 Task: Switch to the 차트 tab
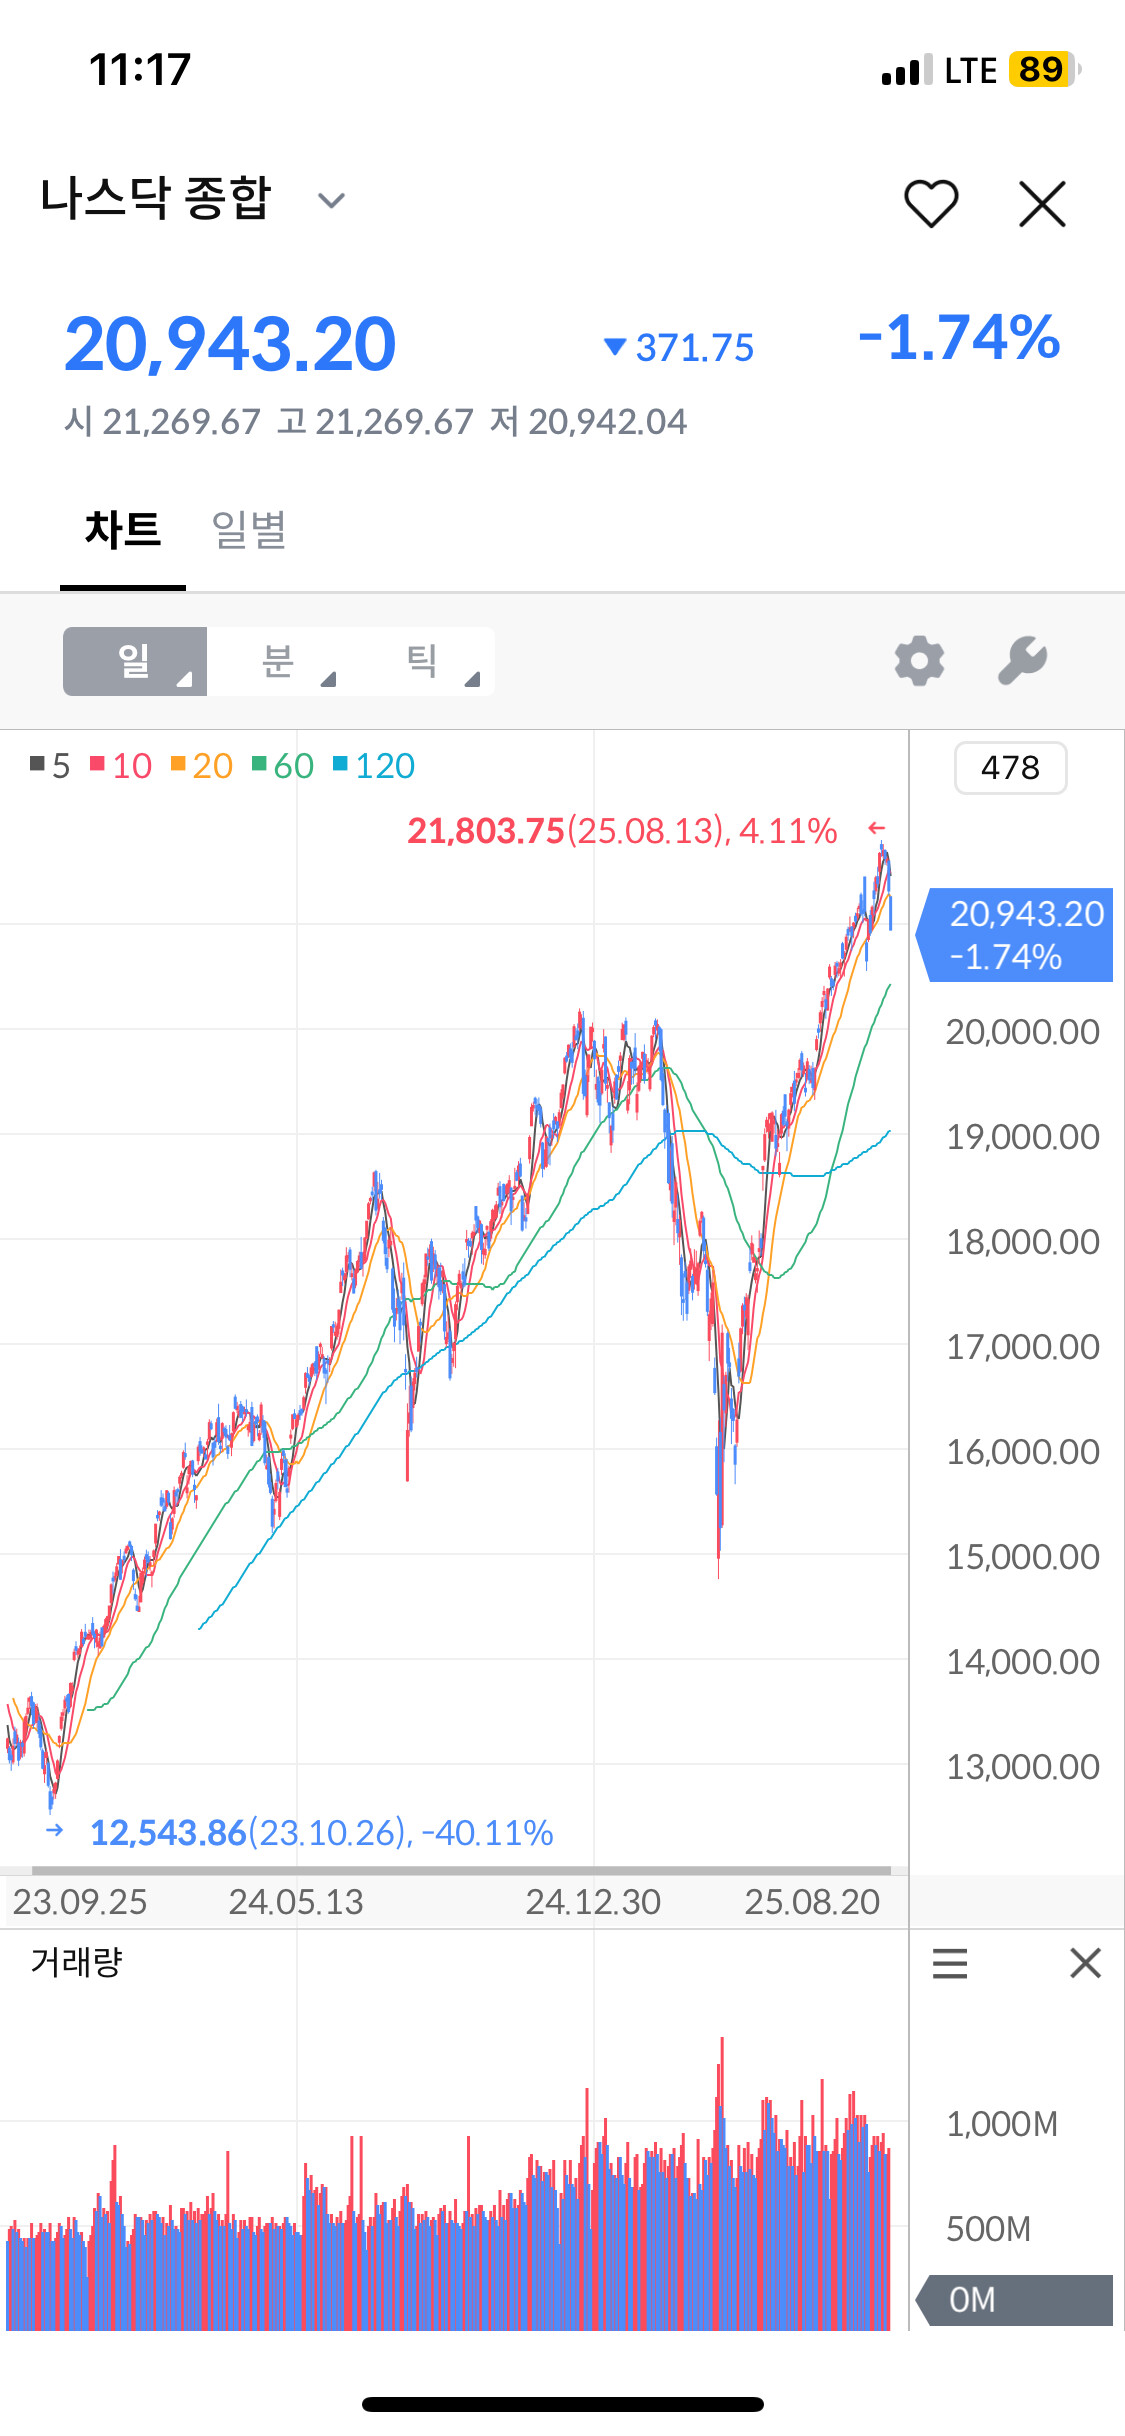pos(123,530)
